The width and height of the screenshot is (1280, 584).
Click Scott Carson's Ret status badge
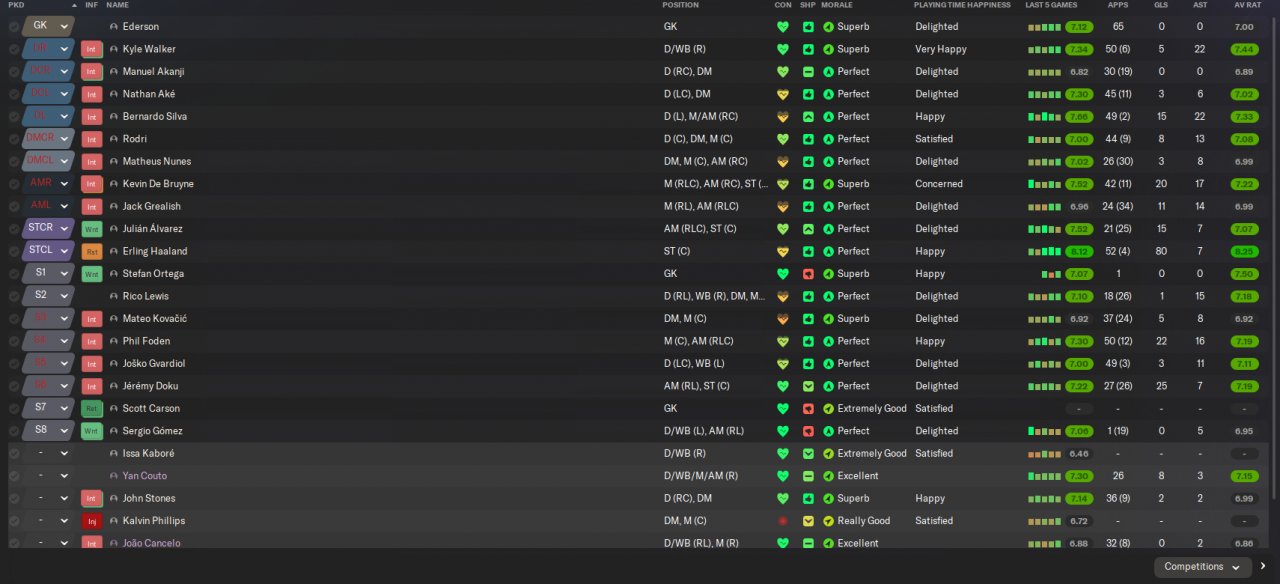click(x=92, y=408)
